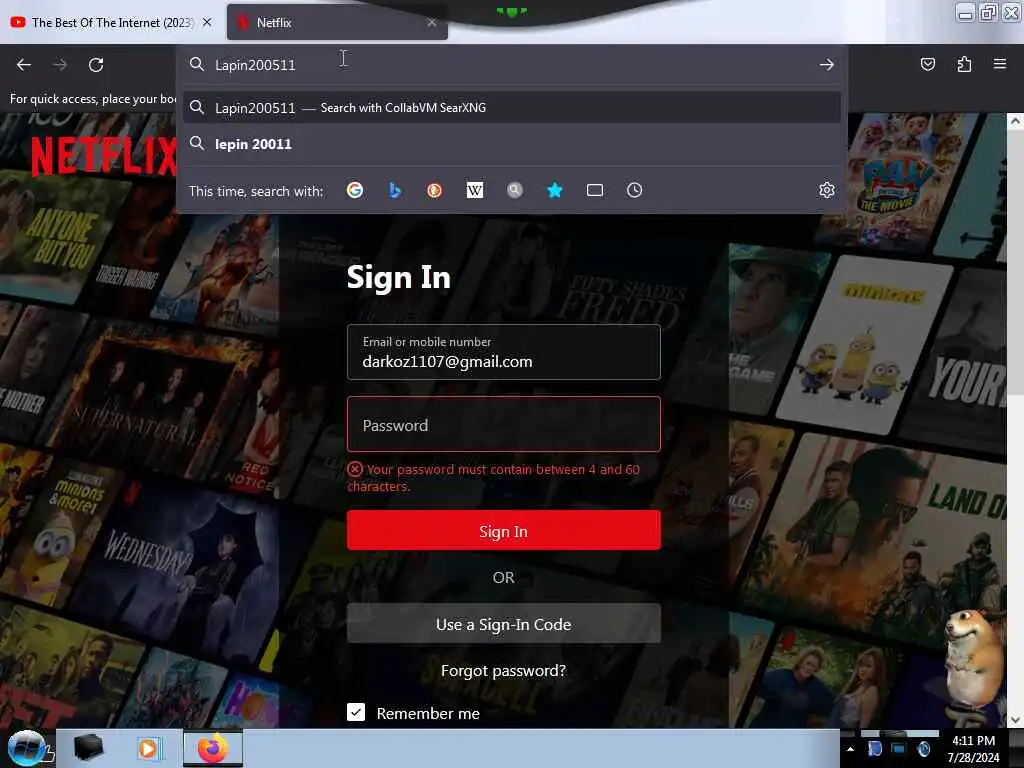Image resolution: width=1024 pixels, height=768 pixels.
Task: Open the Firefox taskbar icon
Action: click(212, 748)
